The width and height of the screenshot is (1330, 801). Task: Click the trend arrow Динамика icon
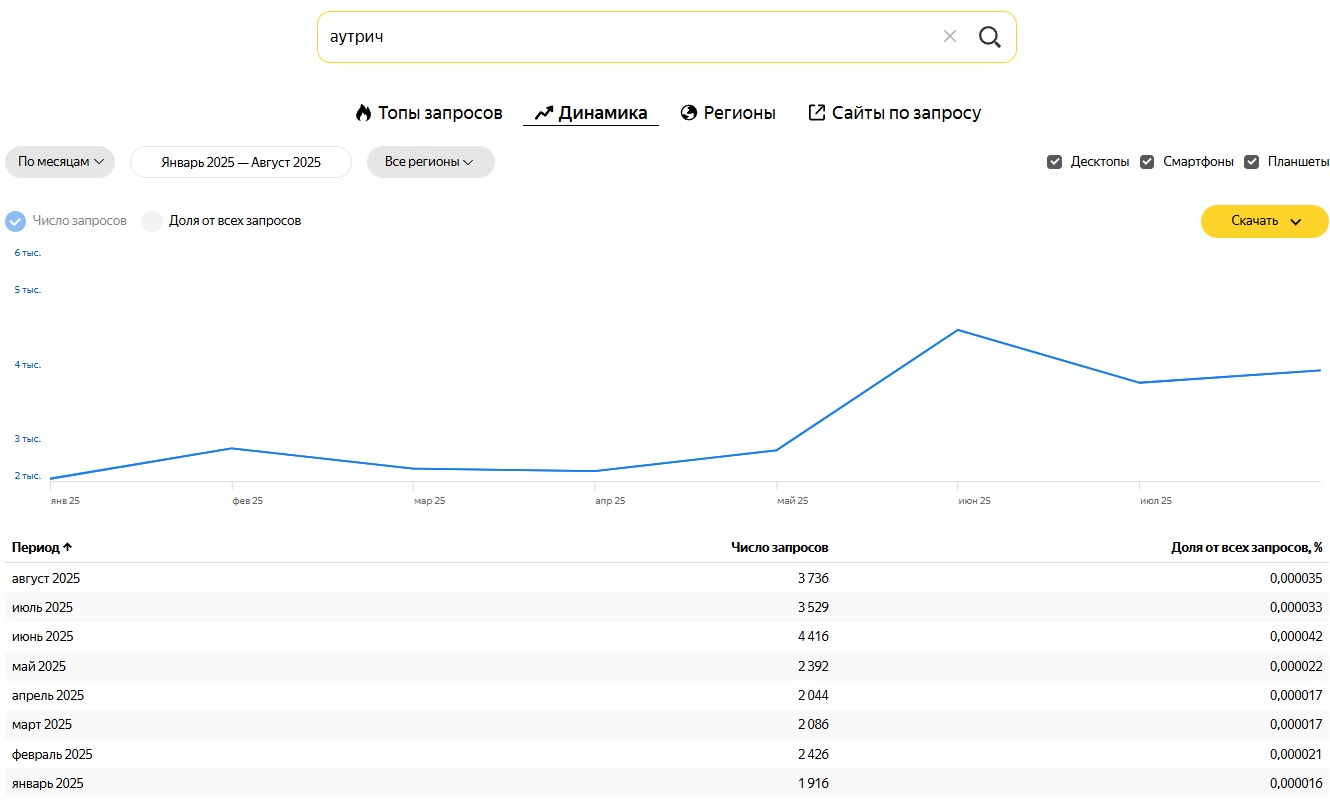(544, 113)
